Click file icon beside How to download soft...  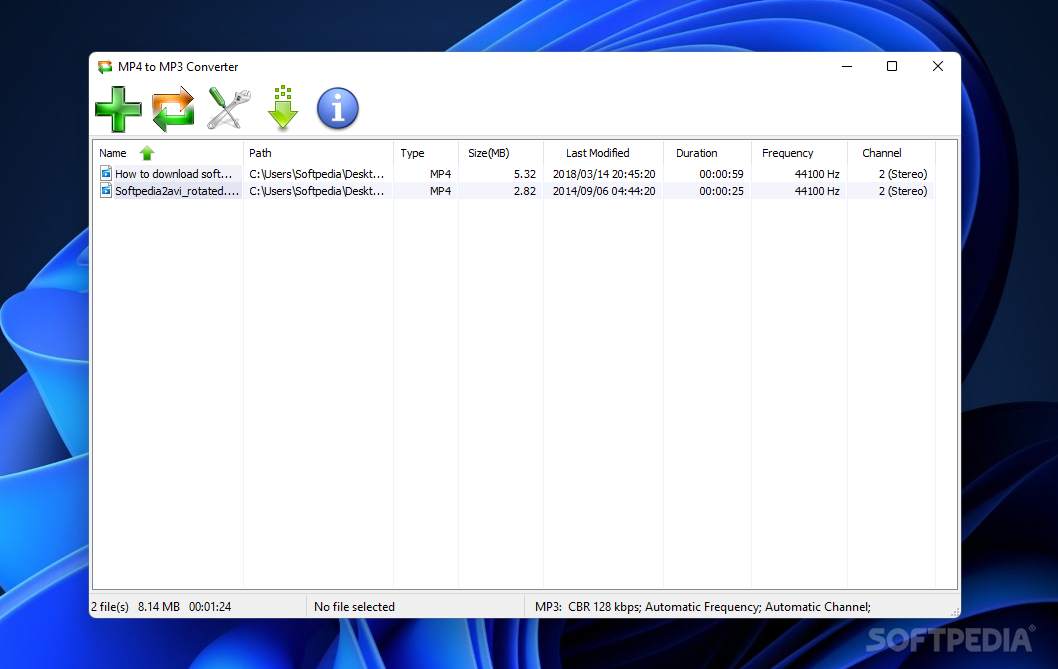tap(106, 173)
